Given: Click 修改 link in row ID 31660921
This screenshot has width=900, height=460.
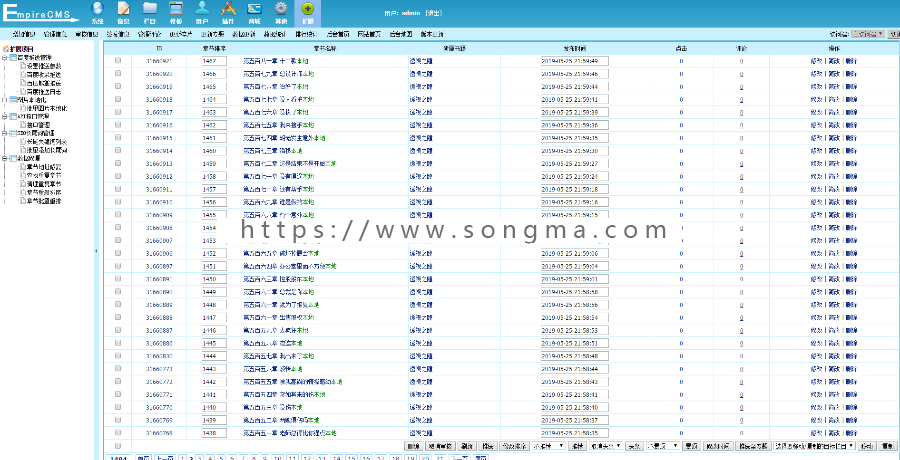Looking at the screenshot, I should click(x=816, y=60).
